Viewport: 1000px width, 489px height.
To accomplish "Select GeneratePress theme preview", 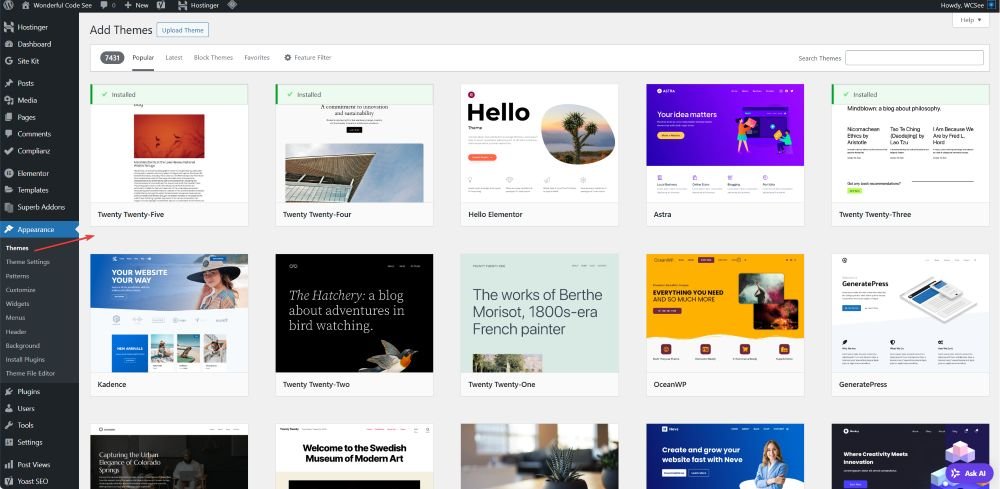I will 910,325.
